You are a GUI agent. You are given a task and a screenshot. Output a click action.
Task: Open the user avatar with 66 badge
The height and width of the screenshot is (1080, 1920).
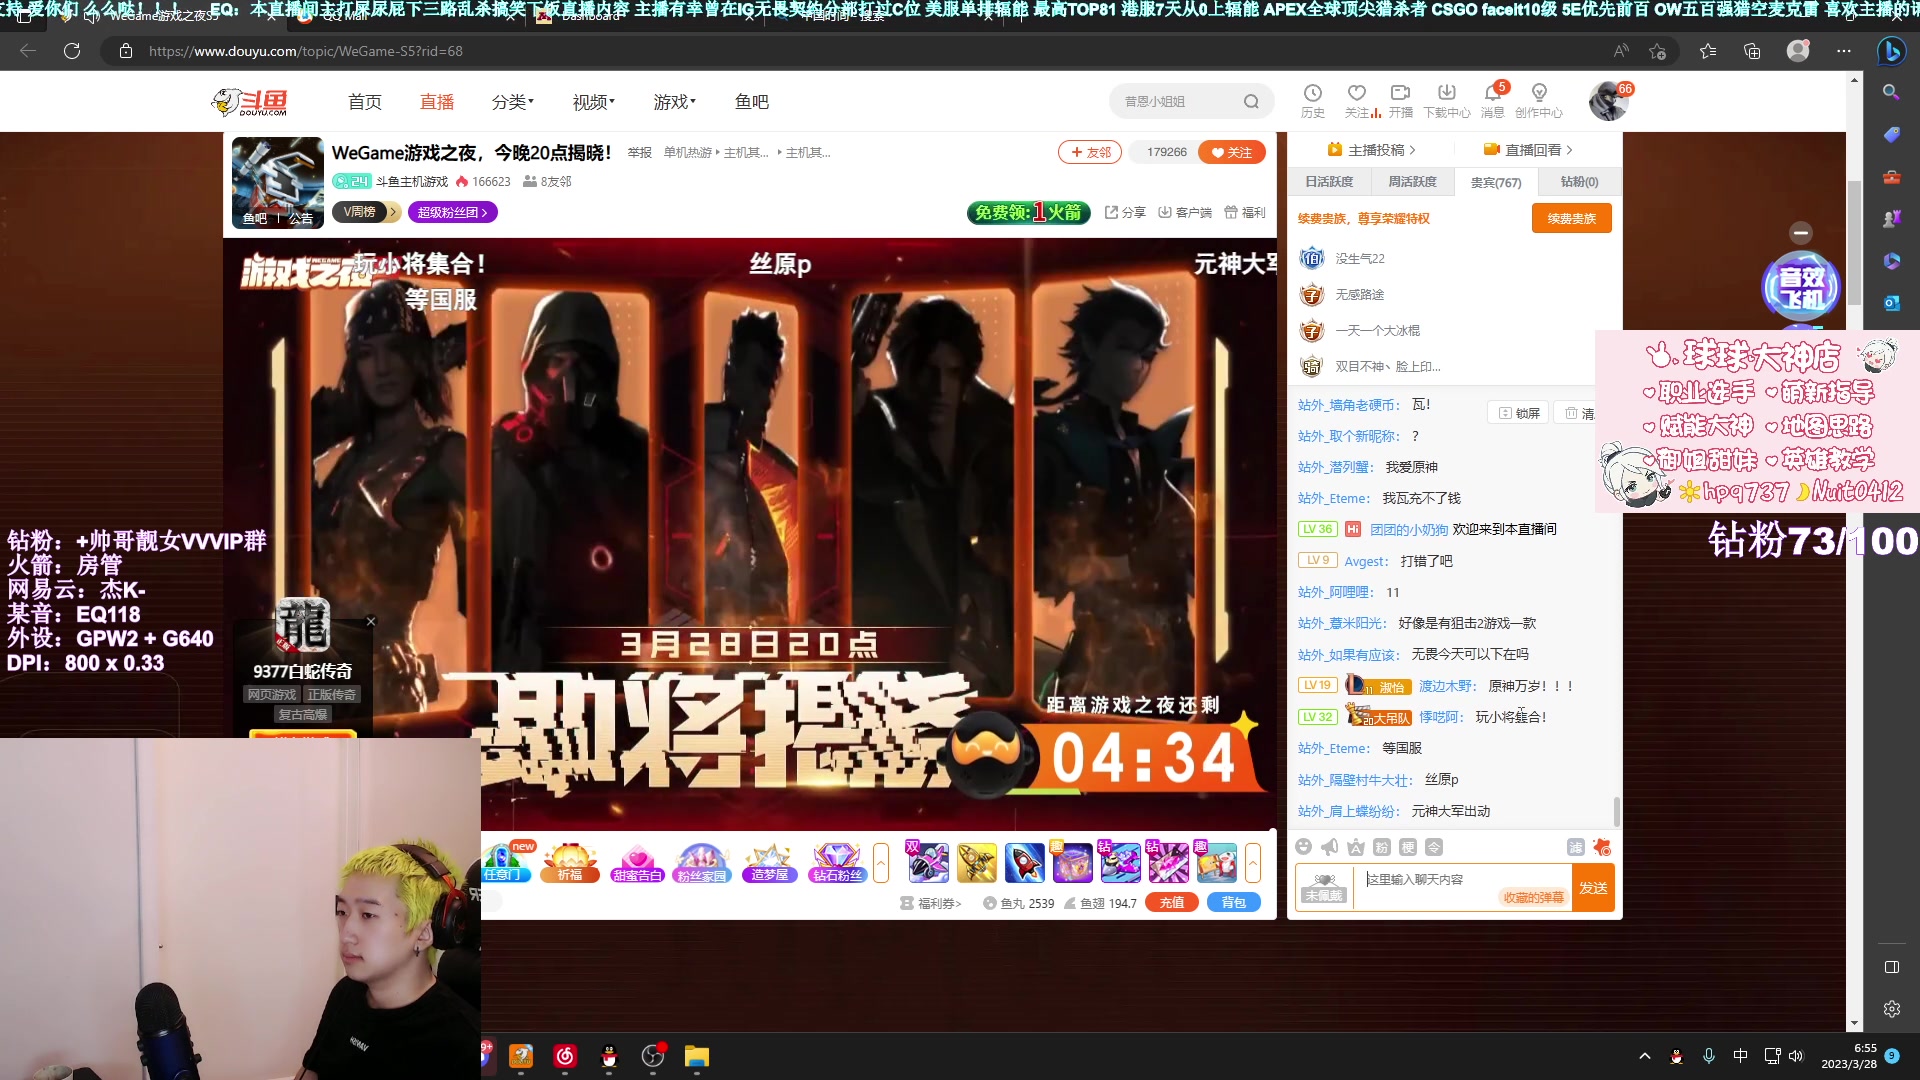point(1608,101)
